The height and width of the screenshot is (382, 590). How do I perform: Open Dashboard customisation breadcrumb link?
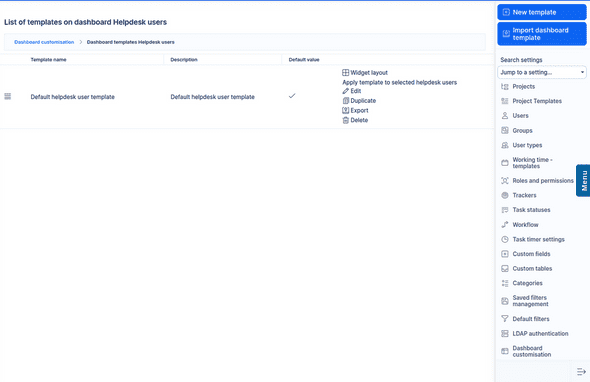[44, 42]
